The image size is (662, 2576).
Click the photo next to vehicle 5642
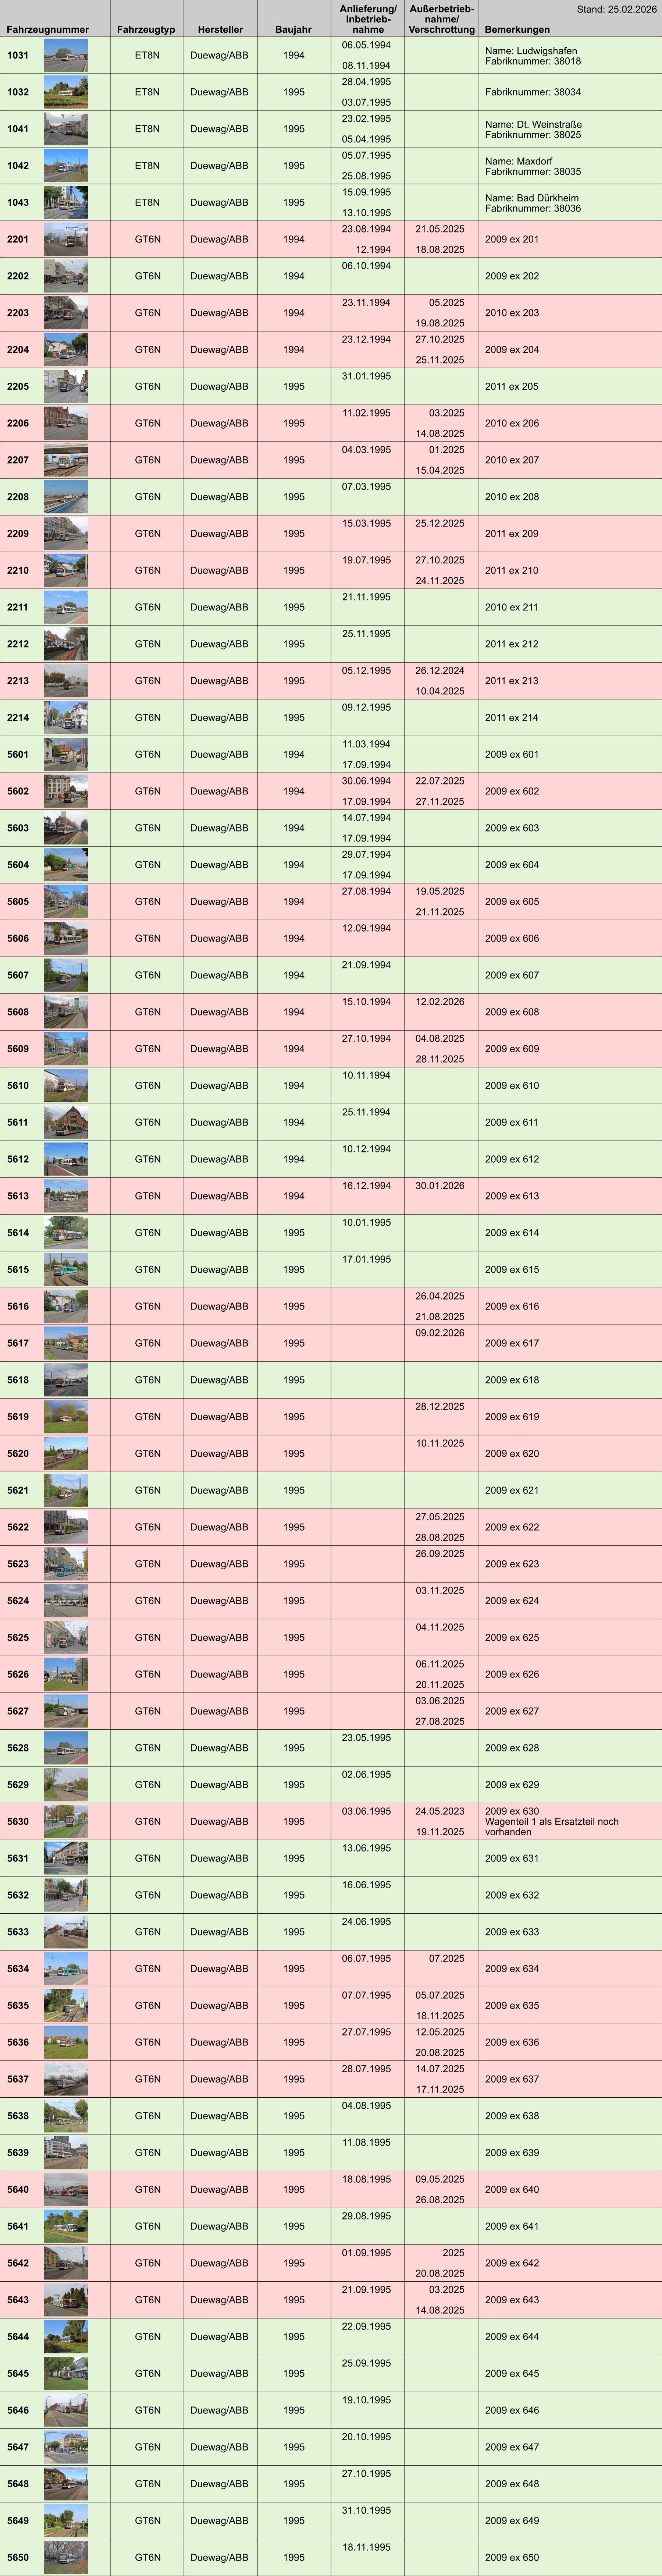pos(66,2263)
